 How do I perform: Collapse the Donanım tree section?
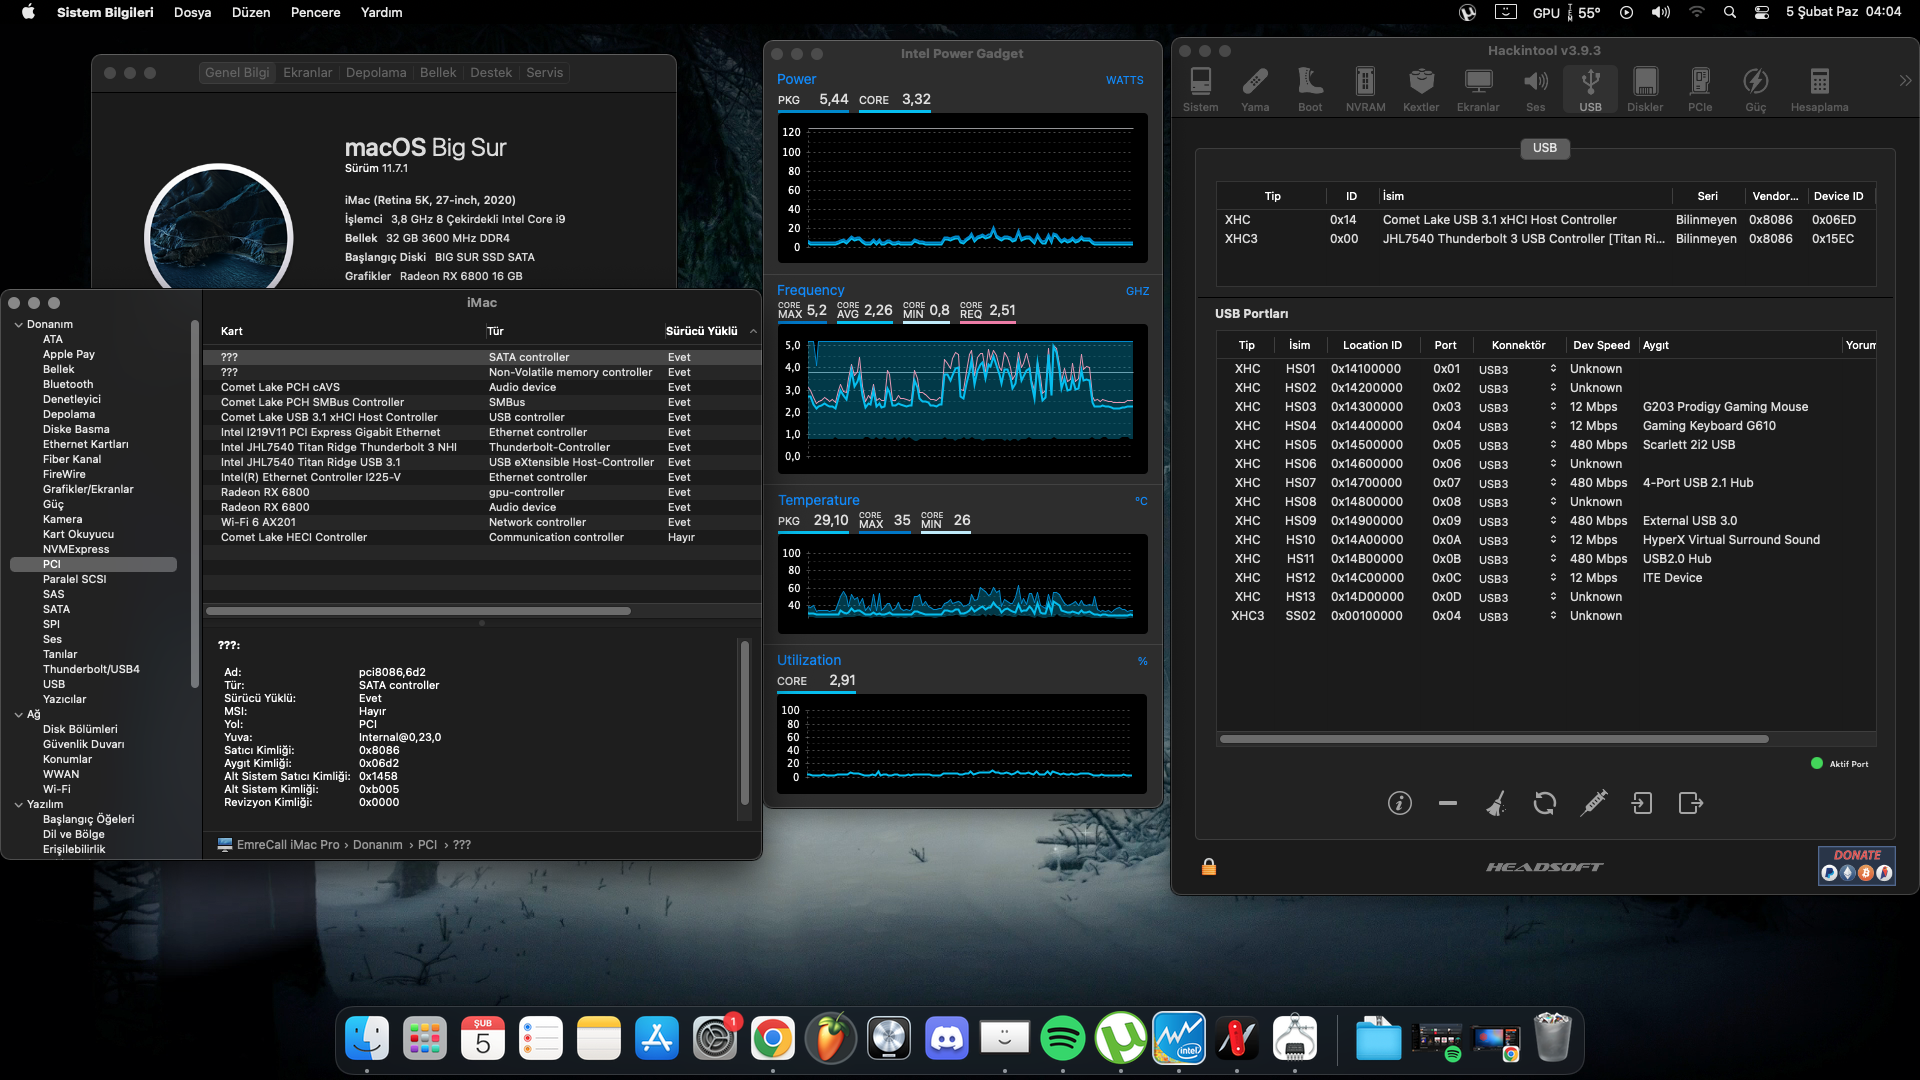pyautogui.click(x=19, y=325)
